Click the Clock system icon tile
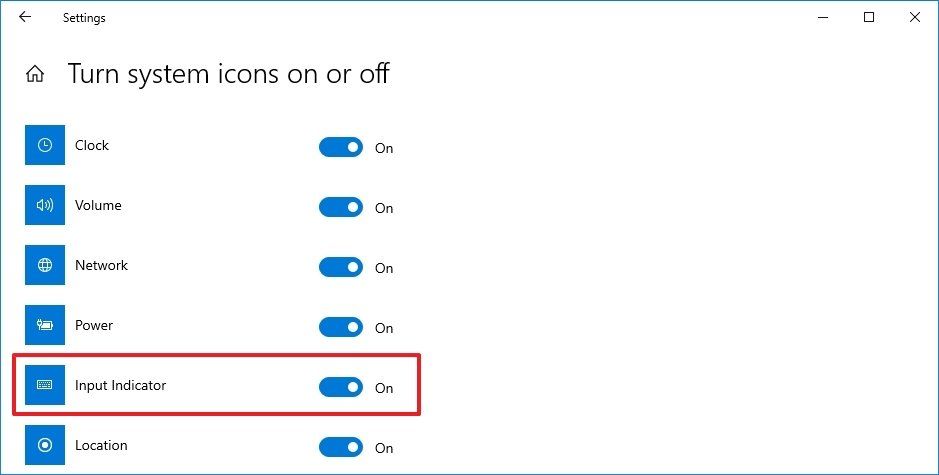 45,145
